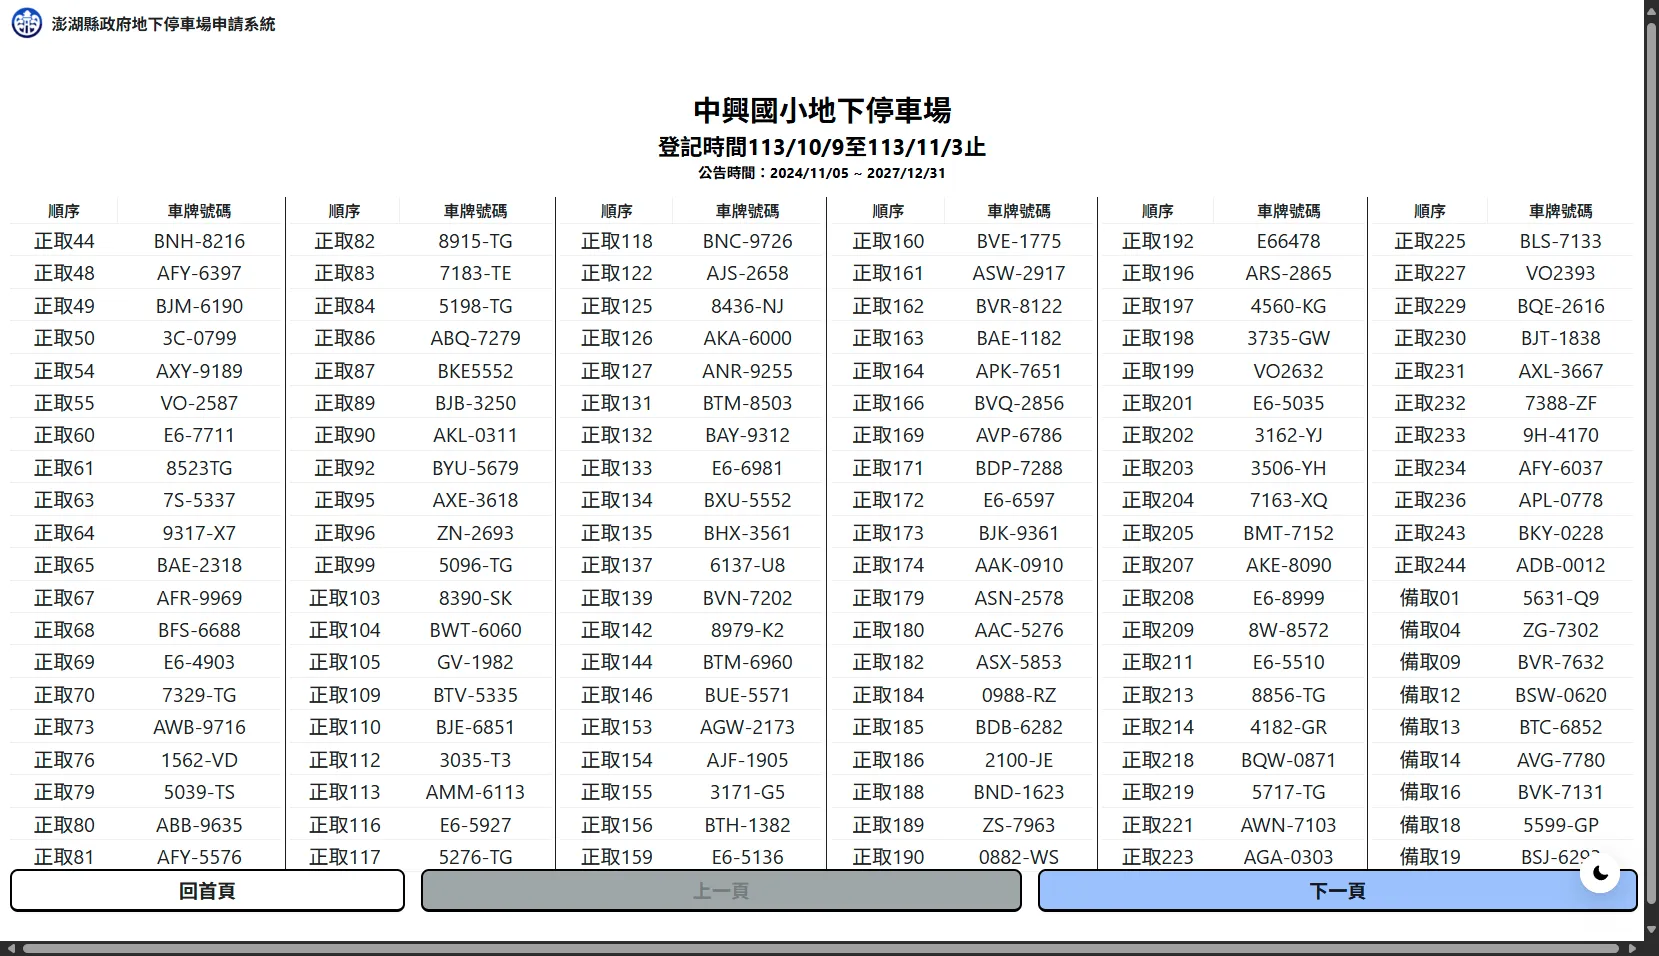Viewport: 1659px width, 956px height.
Task: Click license plate BNH-8216
Action: [198, 240]
